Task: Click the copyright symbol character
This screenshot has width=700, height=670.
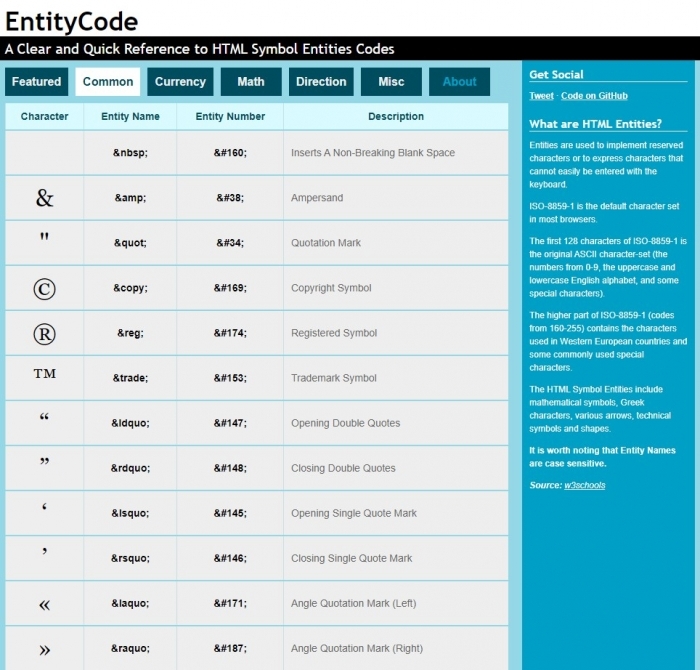Action: point(44,289)
